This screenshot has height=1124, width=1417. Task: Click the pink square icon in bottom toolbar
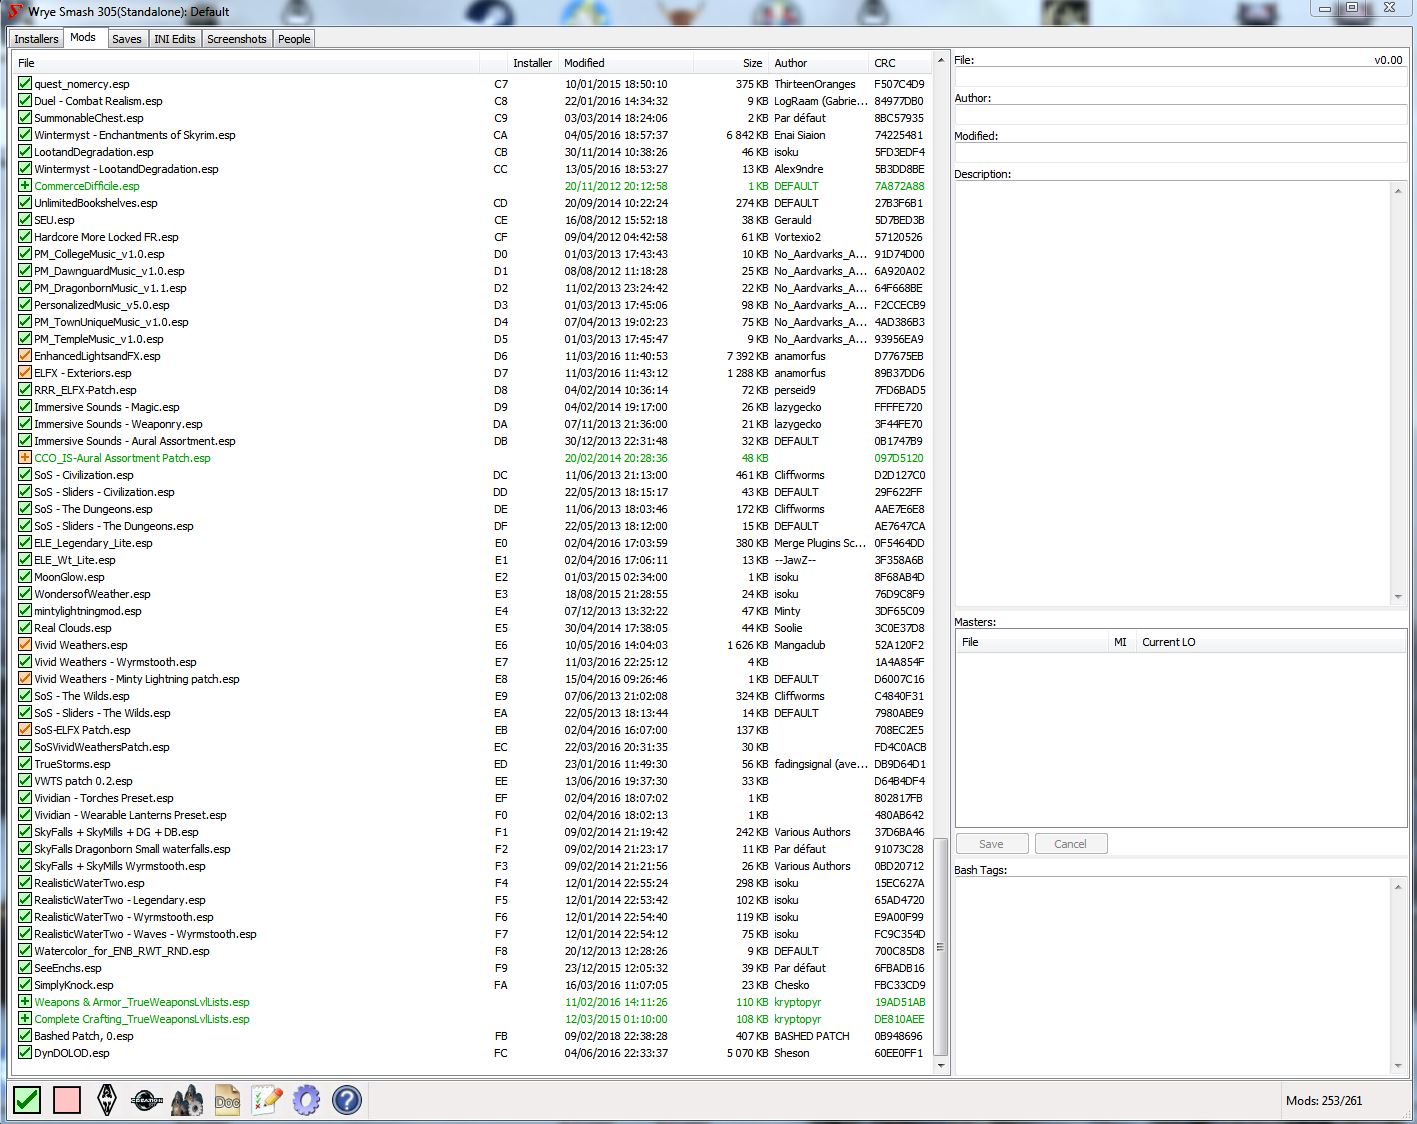[x=67, y=1100]
